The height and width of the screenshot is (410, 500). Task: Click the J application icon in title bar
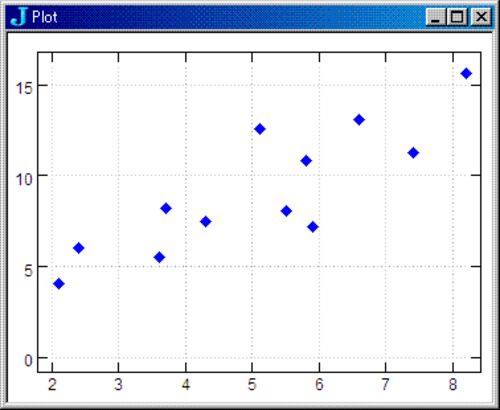click(18, 17)
